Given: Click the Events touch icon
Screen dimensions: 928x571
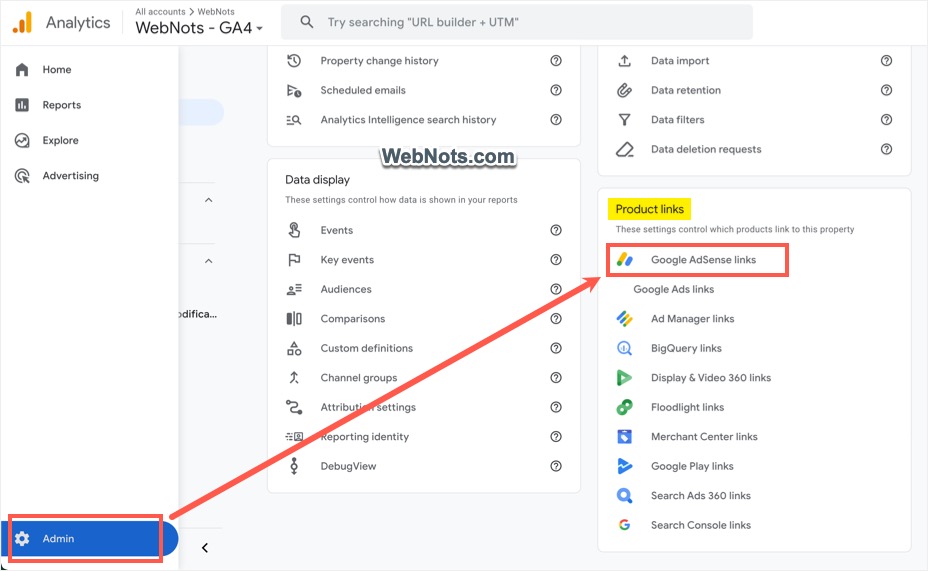Looking at the screenshot, I should click(294, 230).
